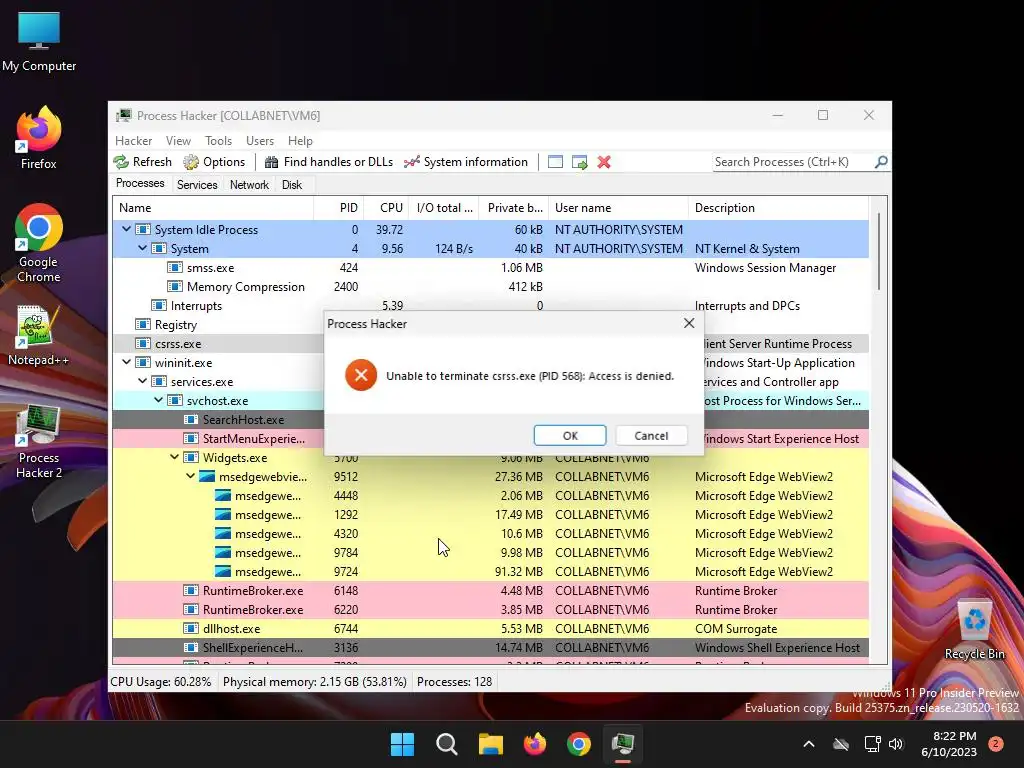Click the dllhost.exe process icon
Image resolution: width=1024 pixels, height=768 pixels.
pyautogui.click(x=191, y=628)
